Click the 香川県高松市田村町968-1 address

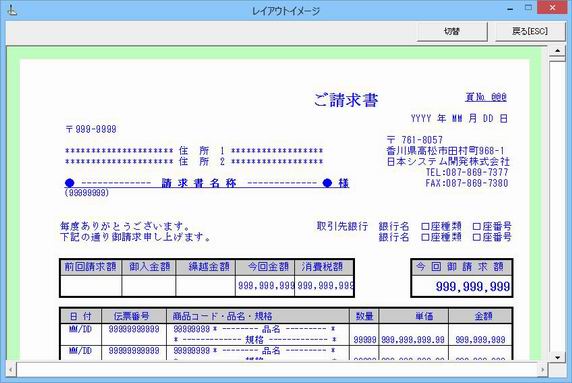point(445,151)
